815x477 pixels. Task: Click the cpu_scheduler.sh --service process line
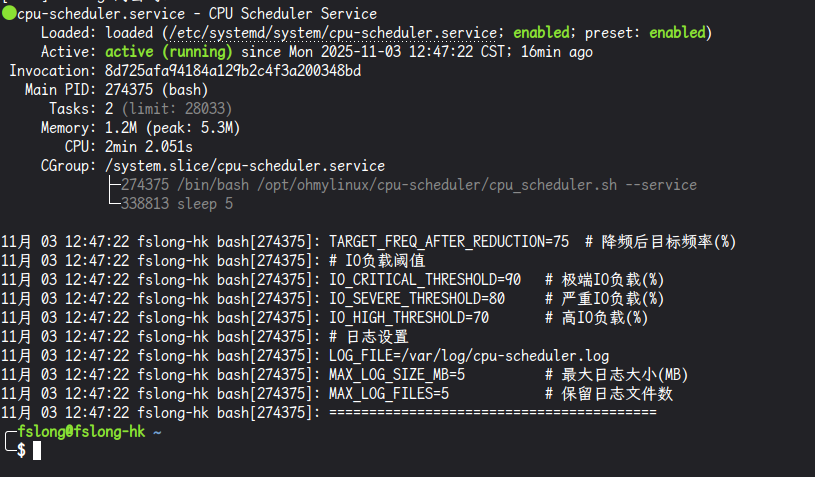click(x=409, y=184)
